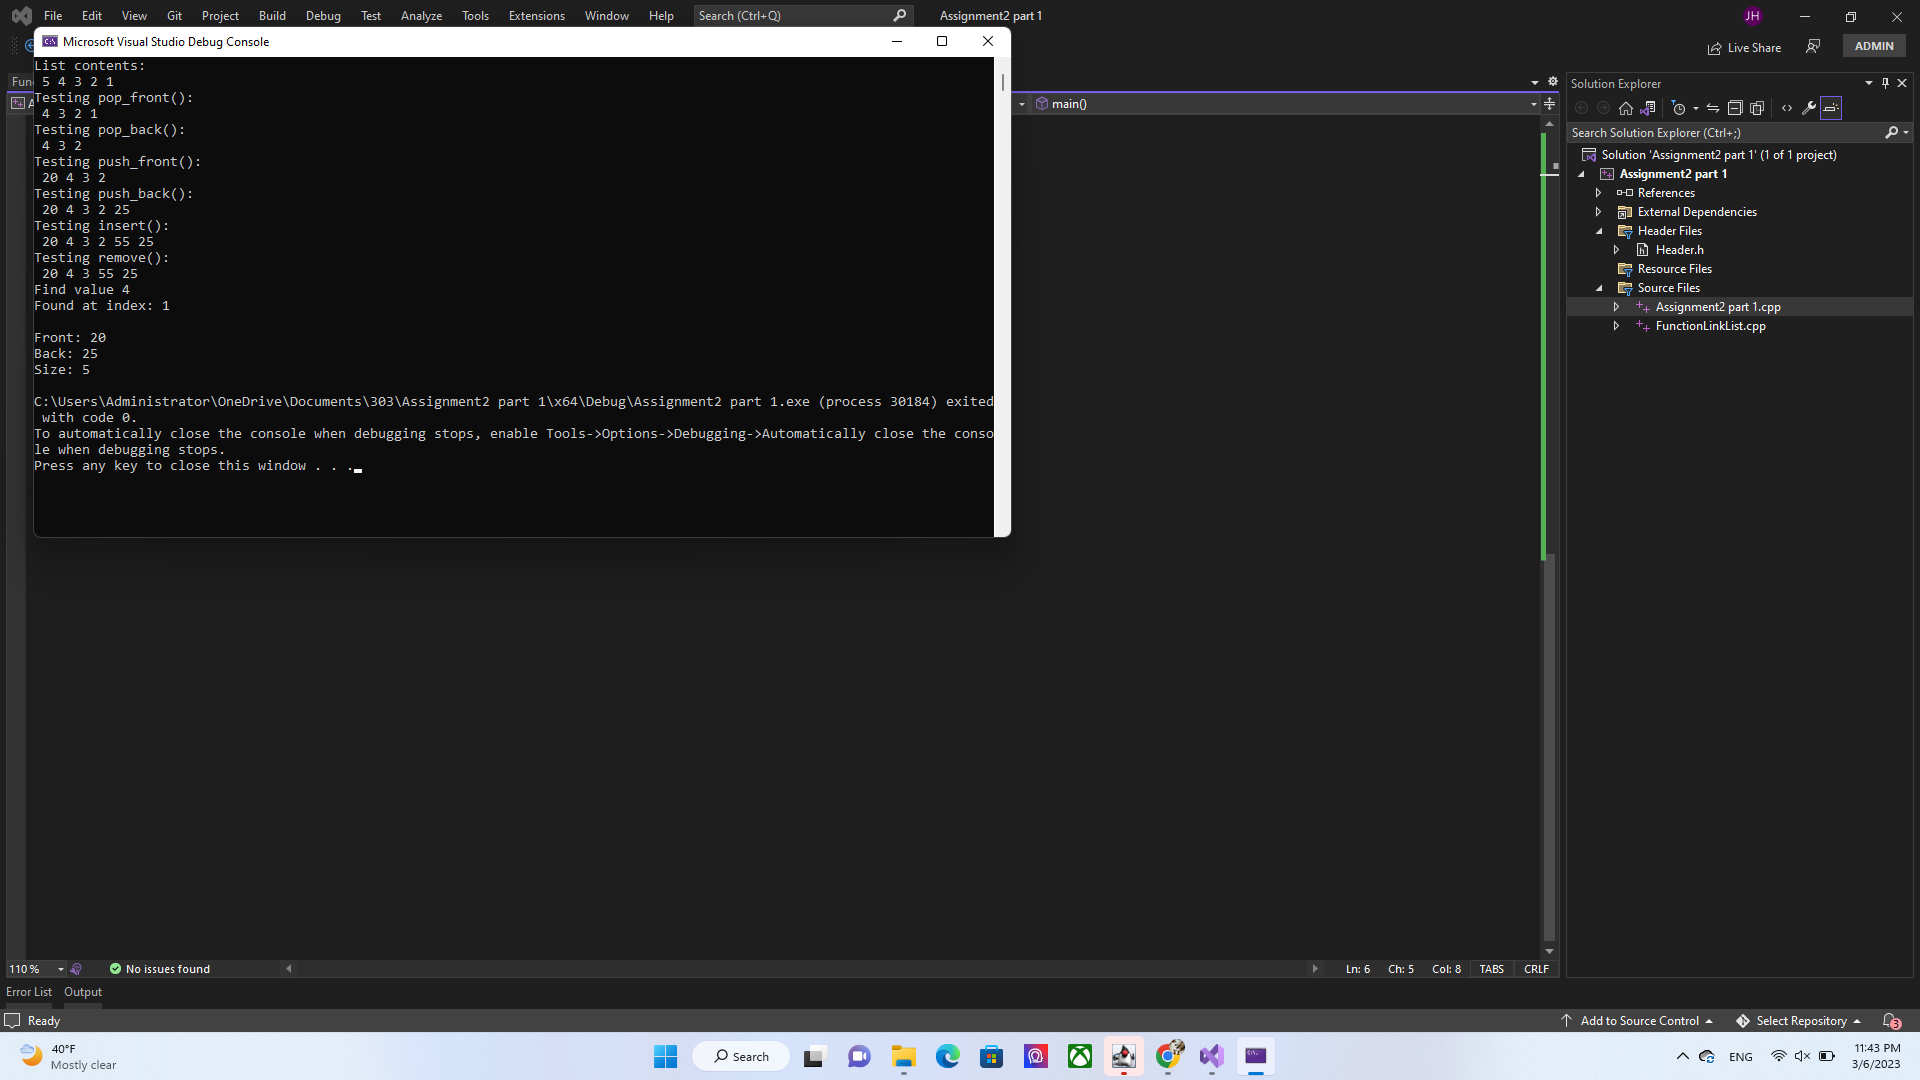Open the Debug menu

tap(323, 15)
